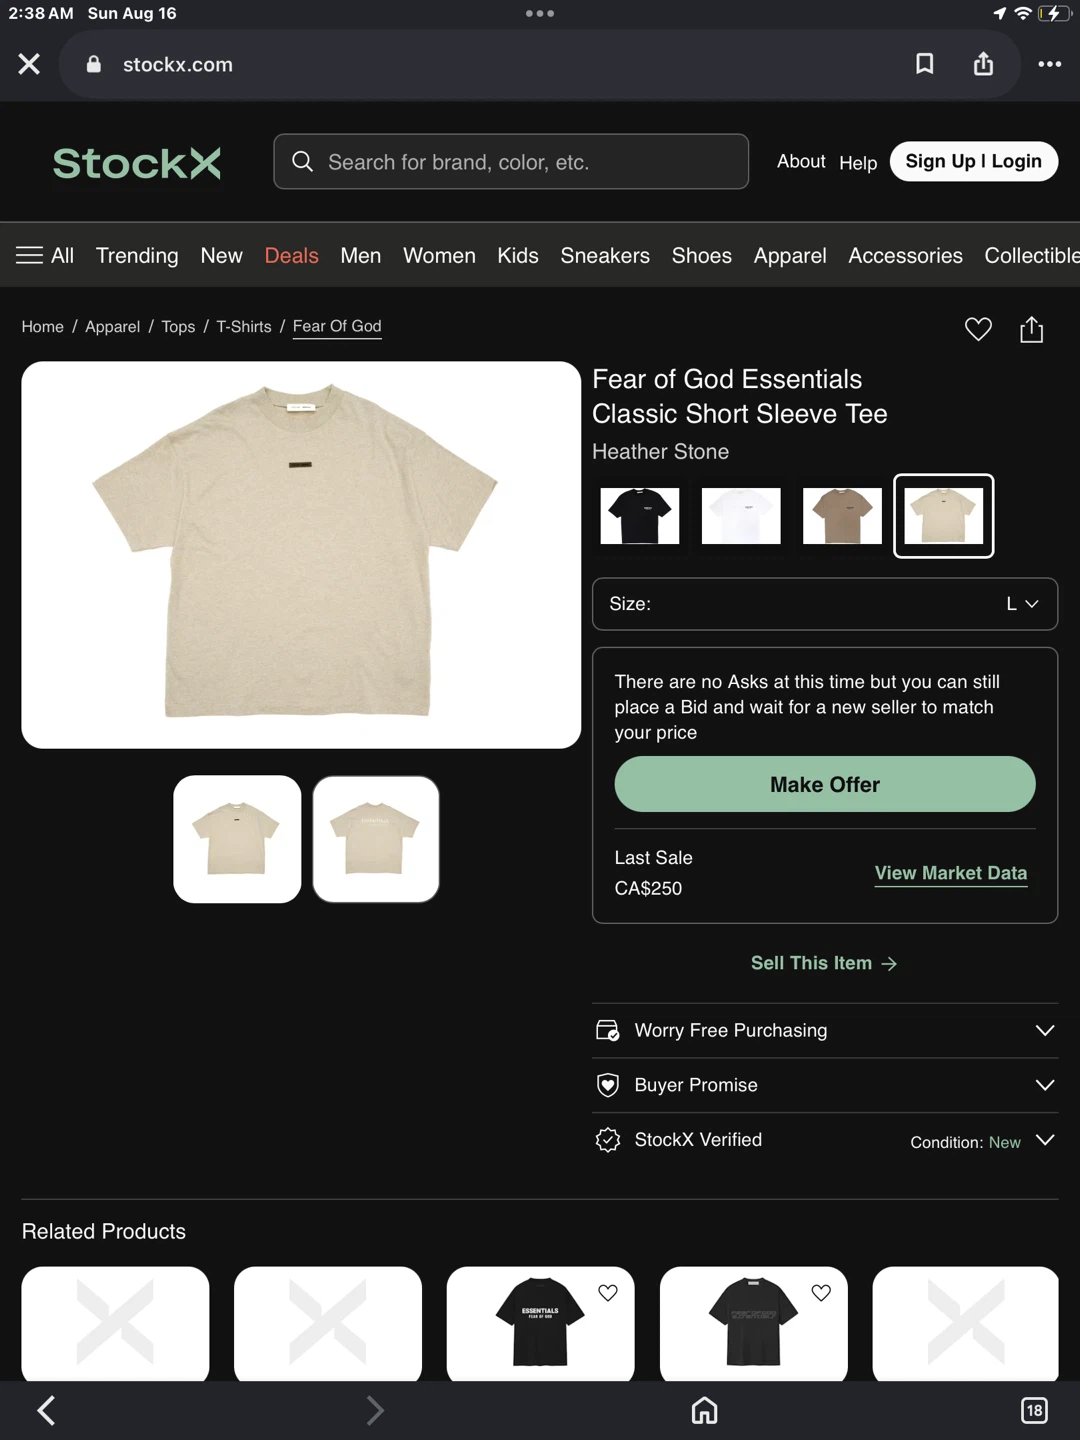
Task: Tap the Wi-Fi icon in status bar
Action: click(1022, 13)
